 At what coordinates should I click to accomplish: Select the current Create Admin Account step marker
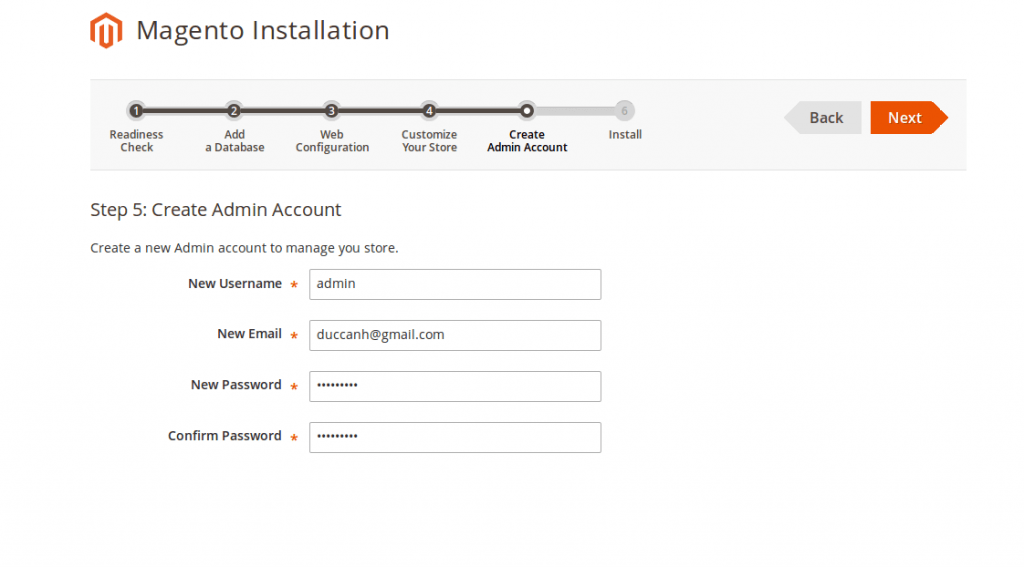526,111
